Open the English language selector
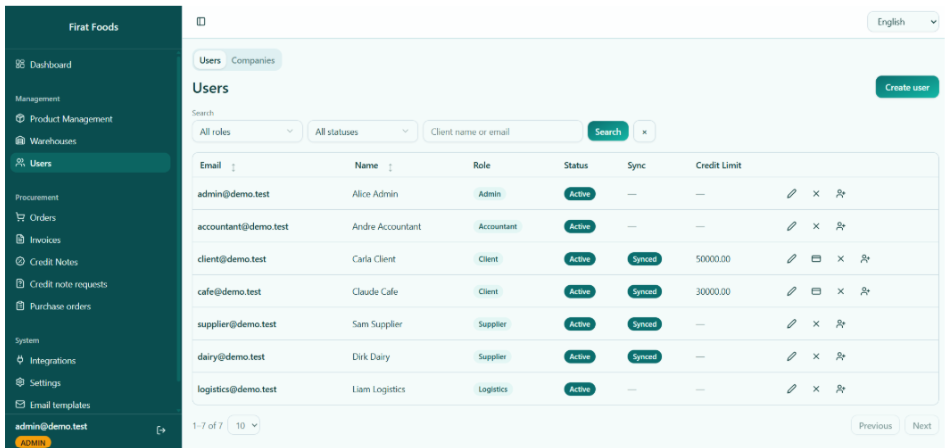 903,22
